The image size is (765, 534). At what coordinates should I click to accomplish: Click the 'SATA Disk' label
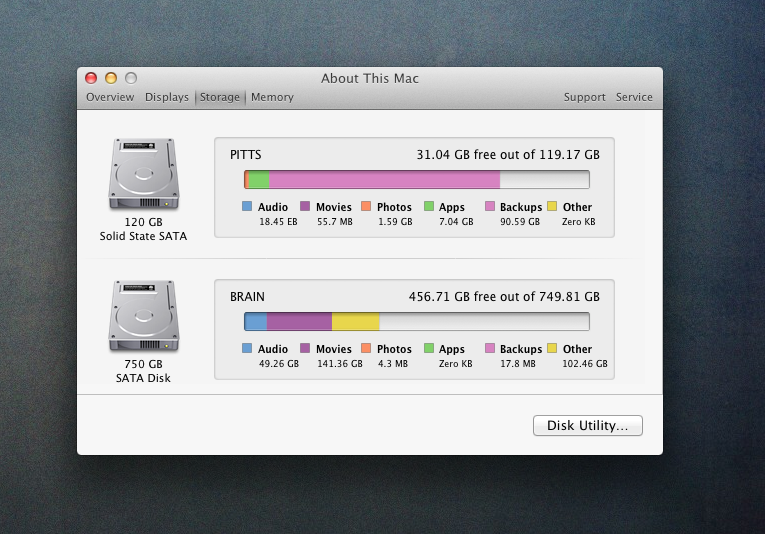[x=143, y=378]
